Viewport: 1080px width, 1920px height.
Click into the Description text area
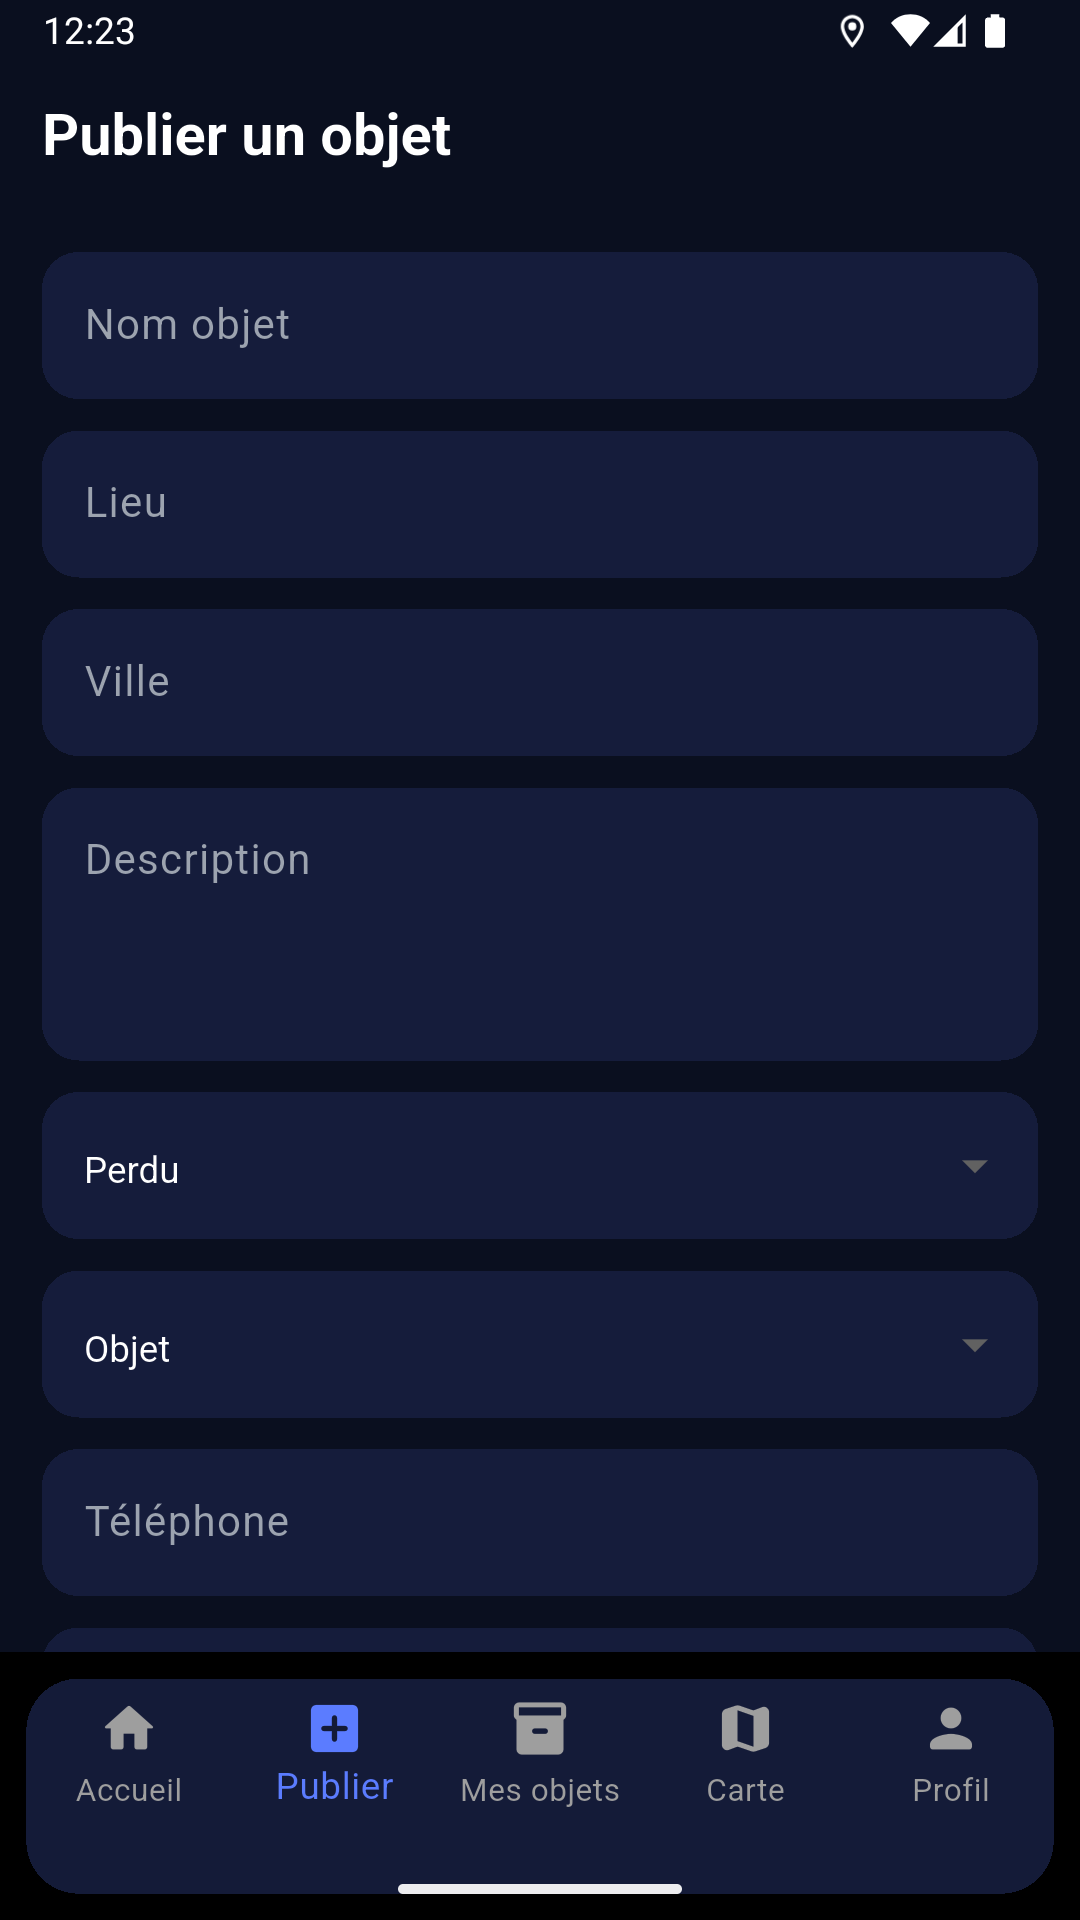pos(540,925)
